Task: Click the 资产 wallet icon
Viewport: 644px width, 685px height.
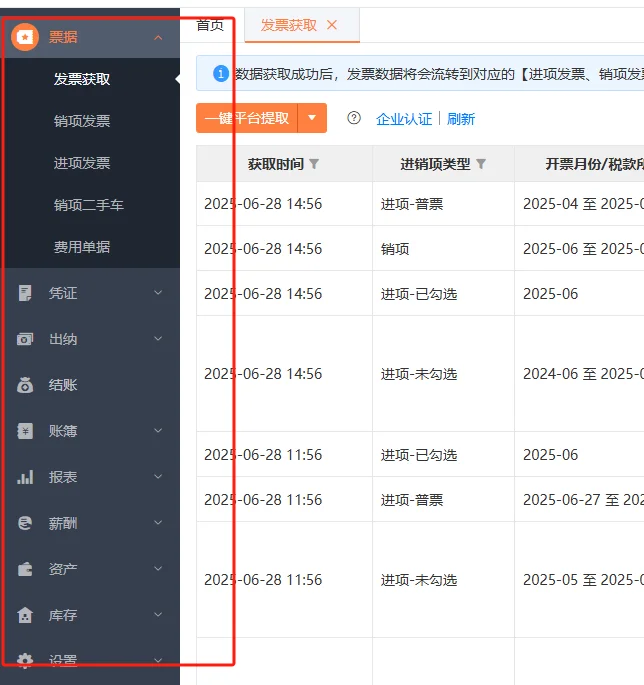Action: pyautogui.click(x=25, y=569)
